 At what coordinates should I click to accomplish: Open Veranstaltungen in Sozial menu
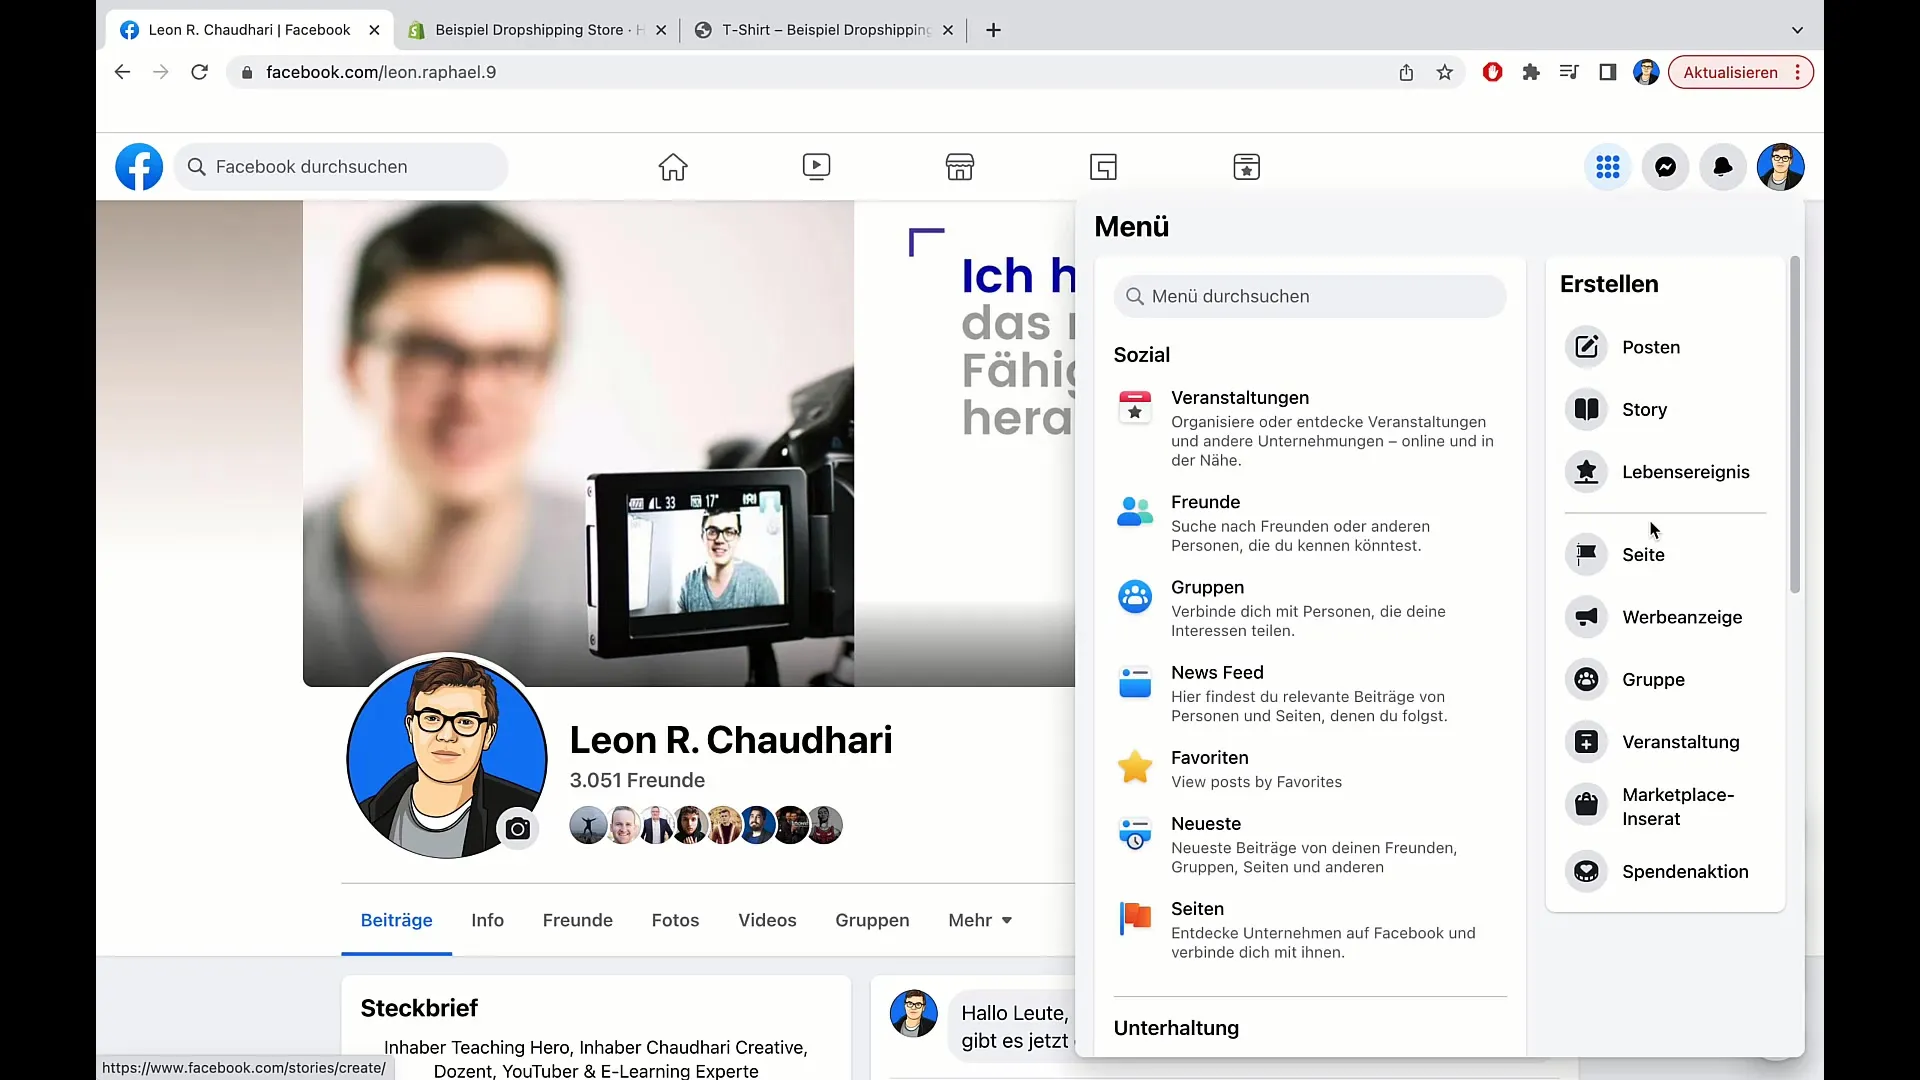(x=1310, y=428)
